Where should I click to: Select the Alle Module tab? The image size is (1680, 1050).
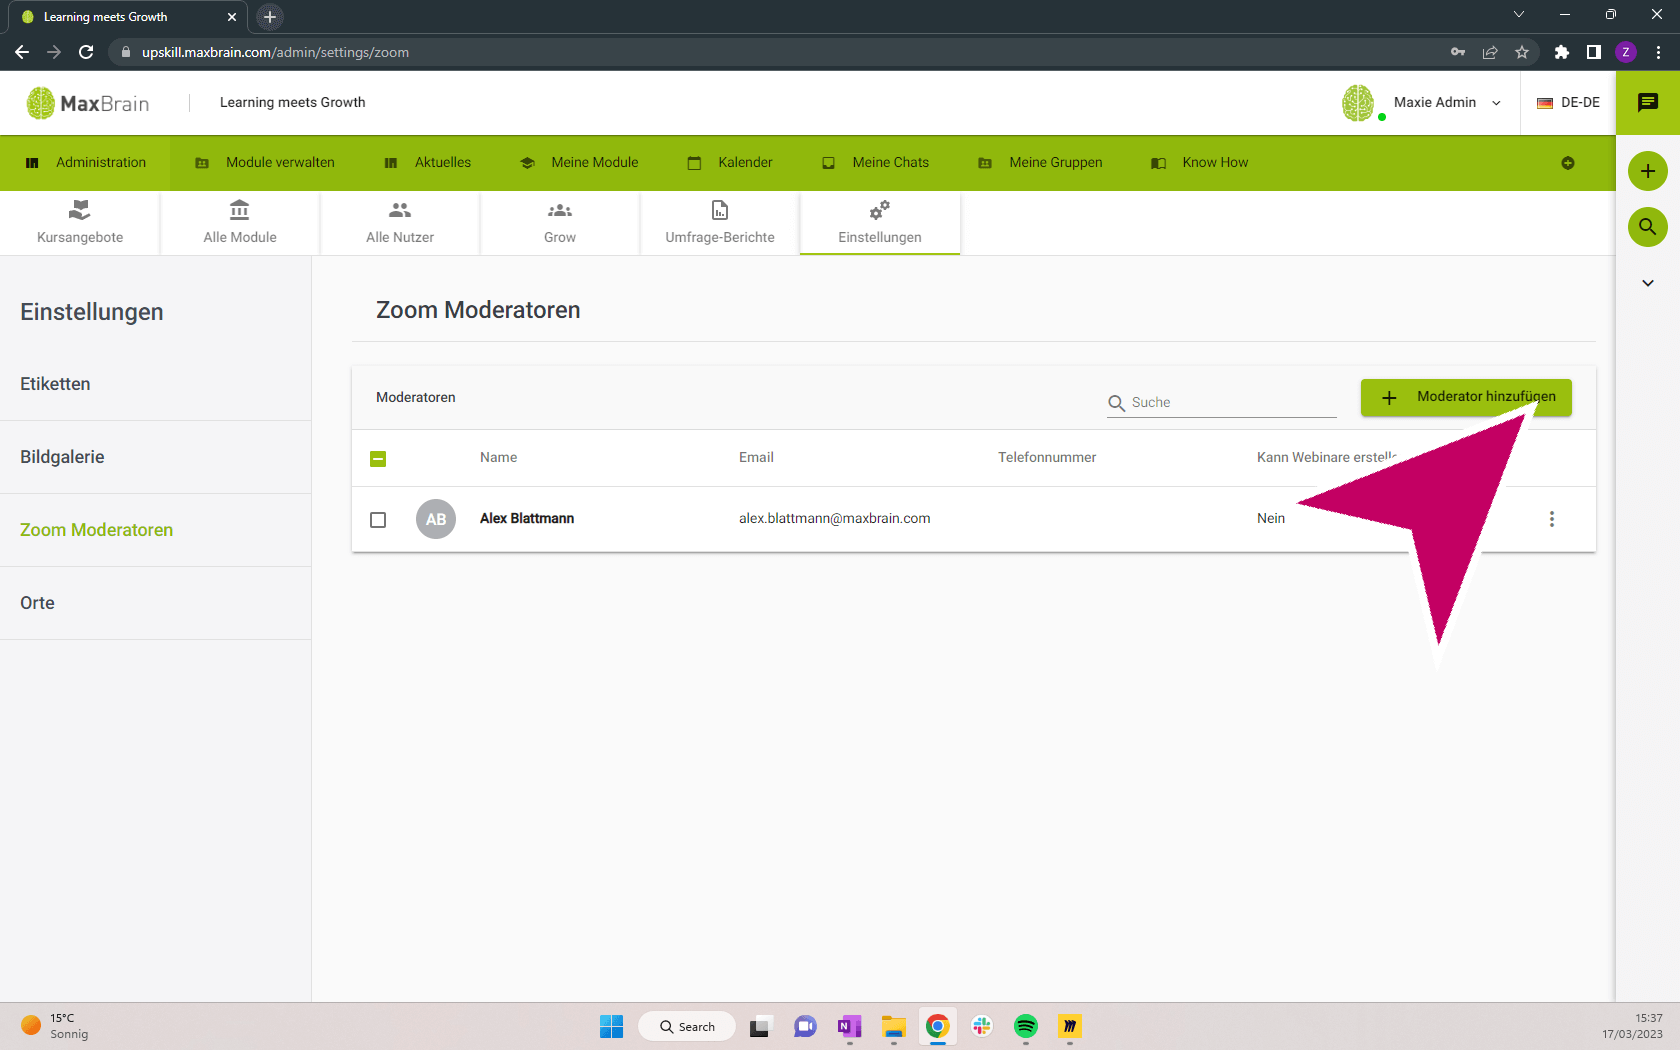click(x=240, y=223)
